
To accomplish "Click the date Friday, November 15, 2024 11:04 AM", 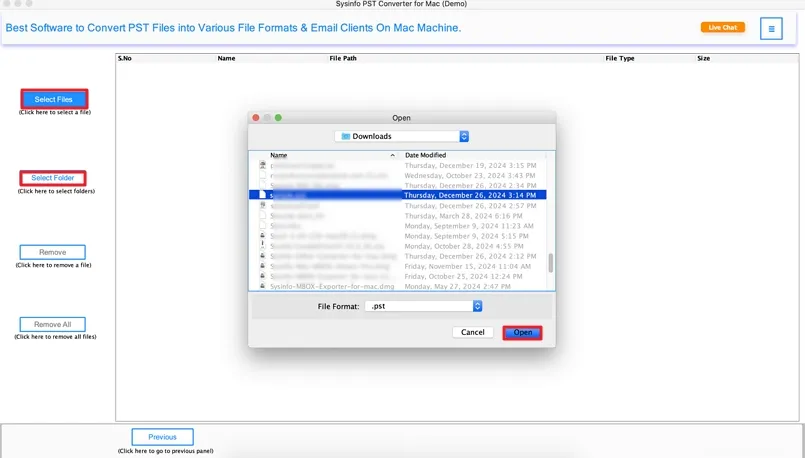I will tap(468, 266).
